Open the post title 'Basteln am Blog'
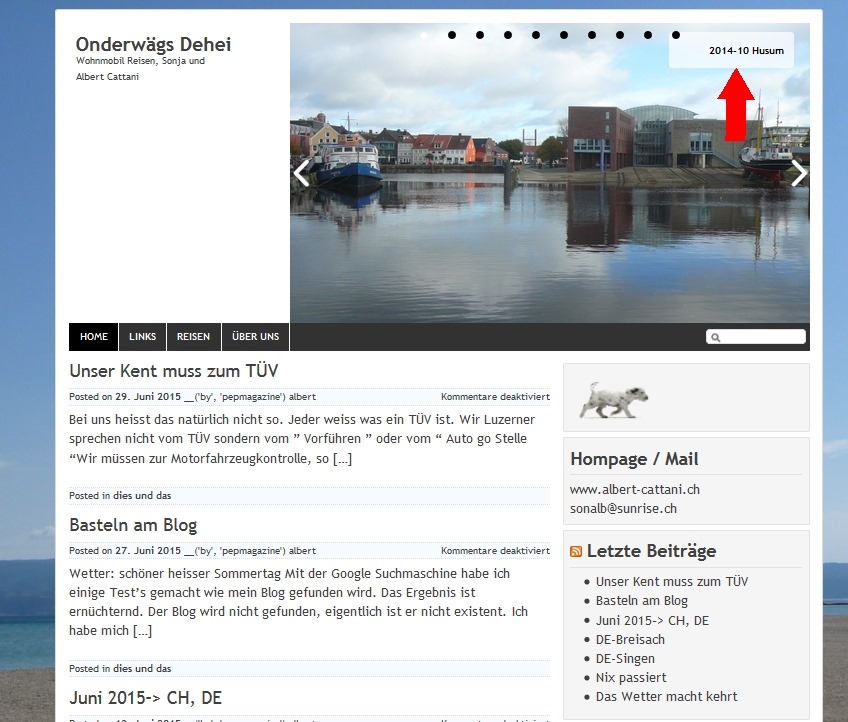Viewport: 848px width, 722px height. click(x=133, y=525)
